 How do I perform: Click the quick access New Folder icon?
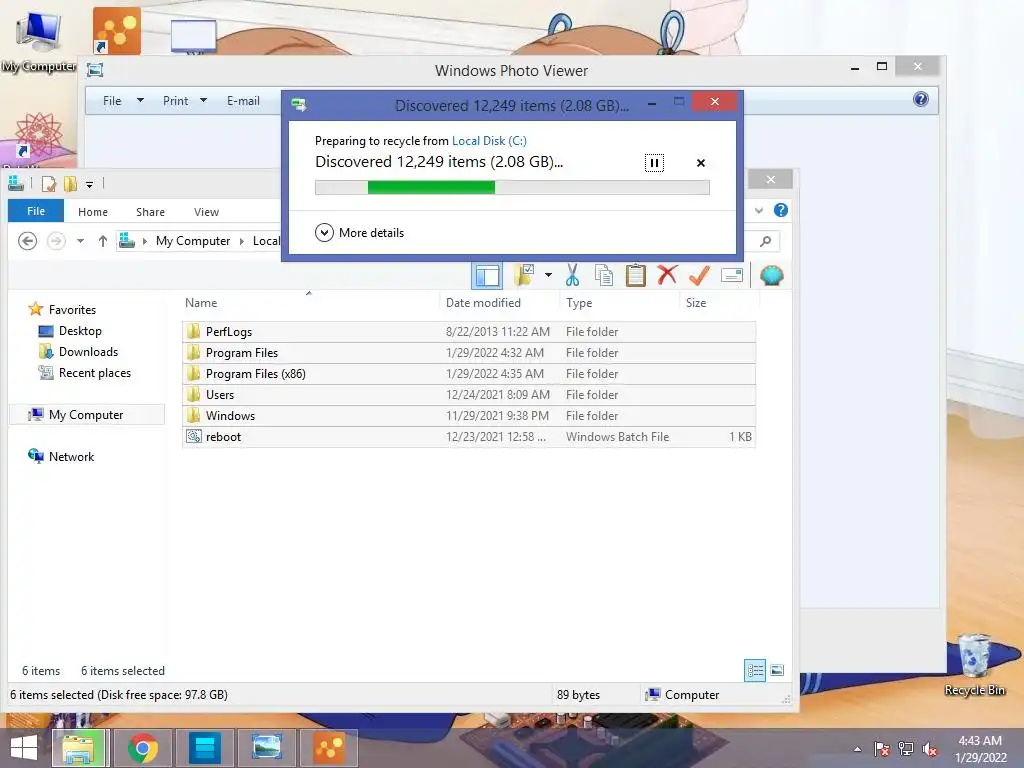70,184
